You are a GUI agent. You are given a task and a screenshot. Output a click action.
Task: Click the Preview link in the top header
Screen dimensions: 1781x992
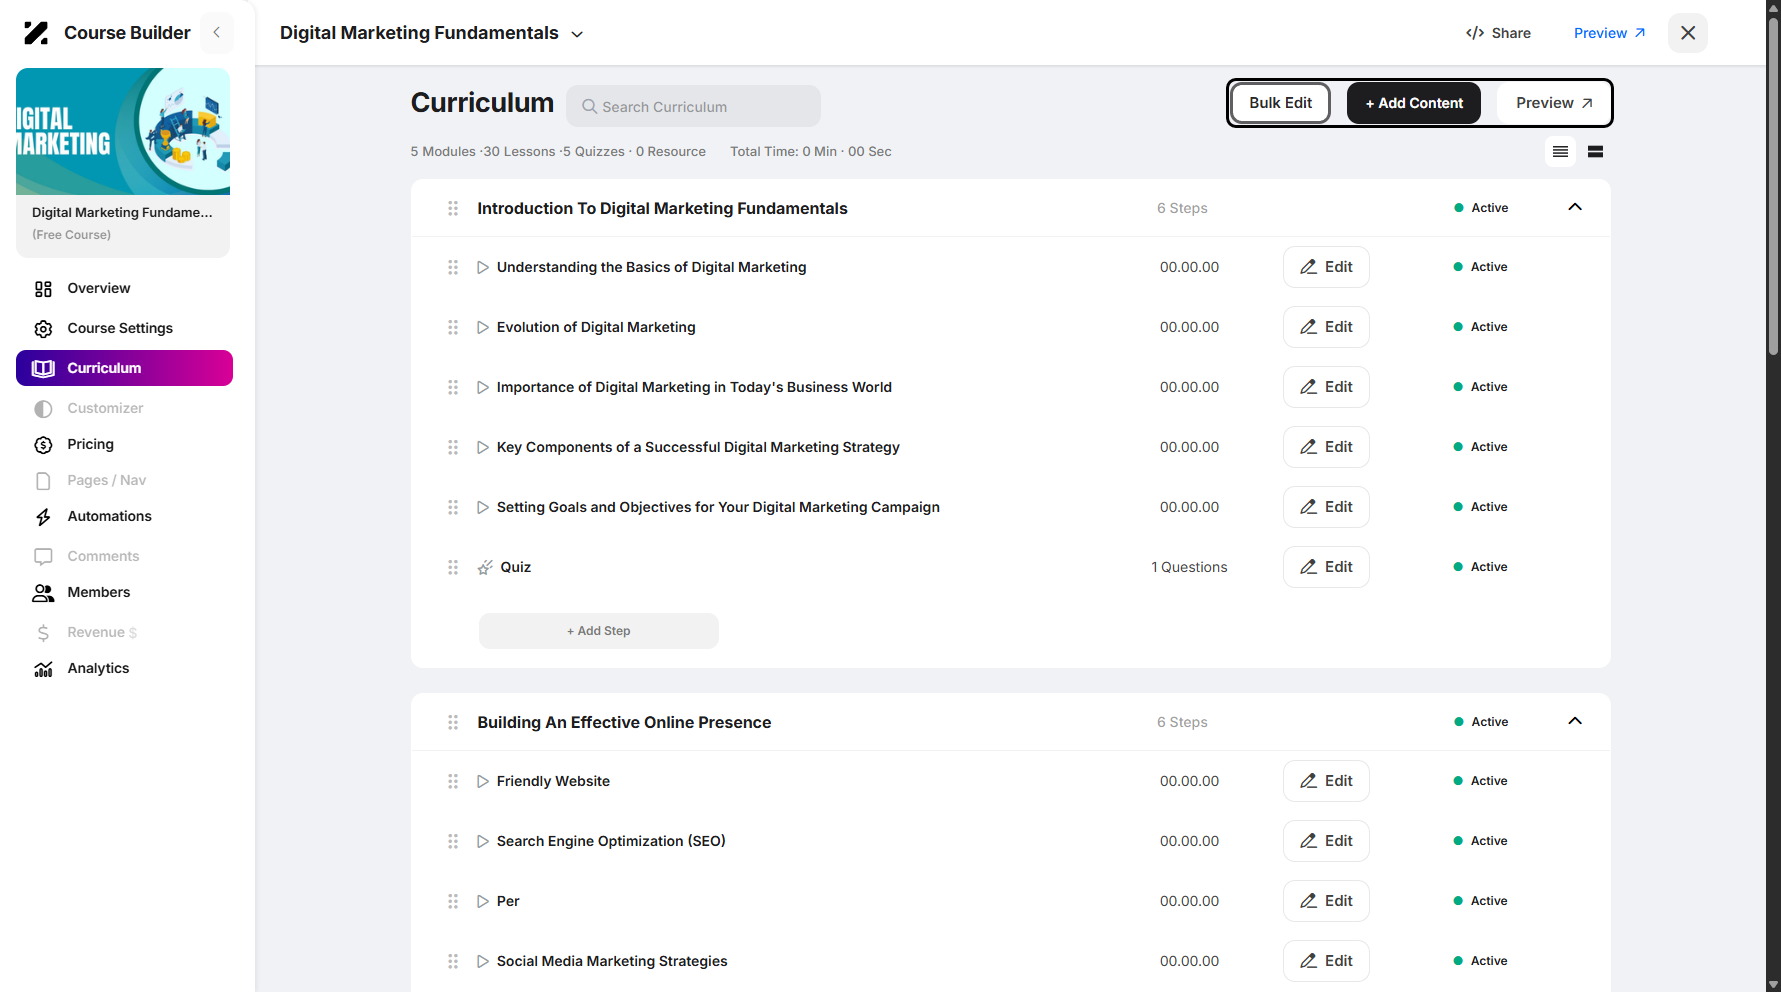(1609, 33)
